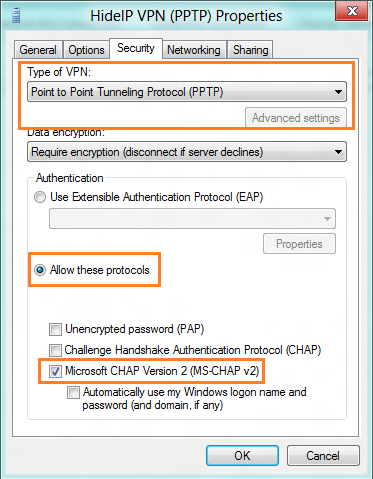Select the Security tab
Viewport: 373px width, 479px height.
click(x=136, y=48)
